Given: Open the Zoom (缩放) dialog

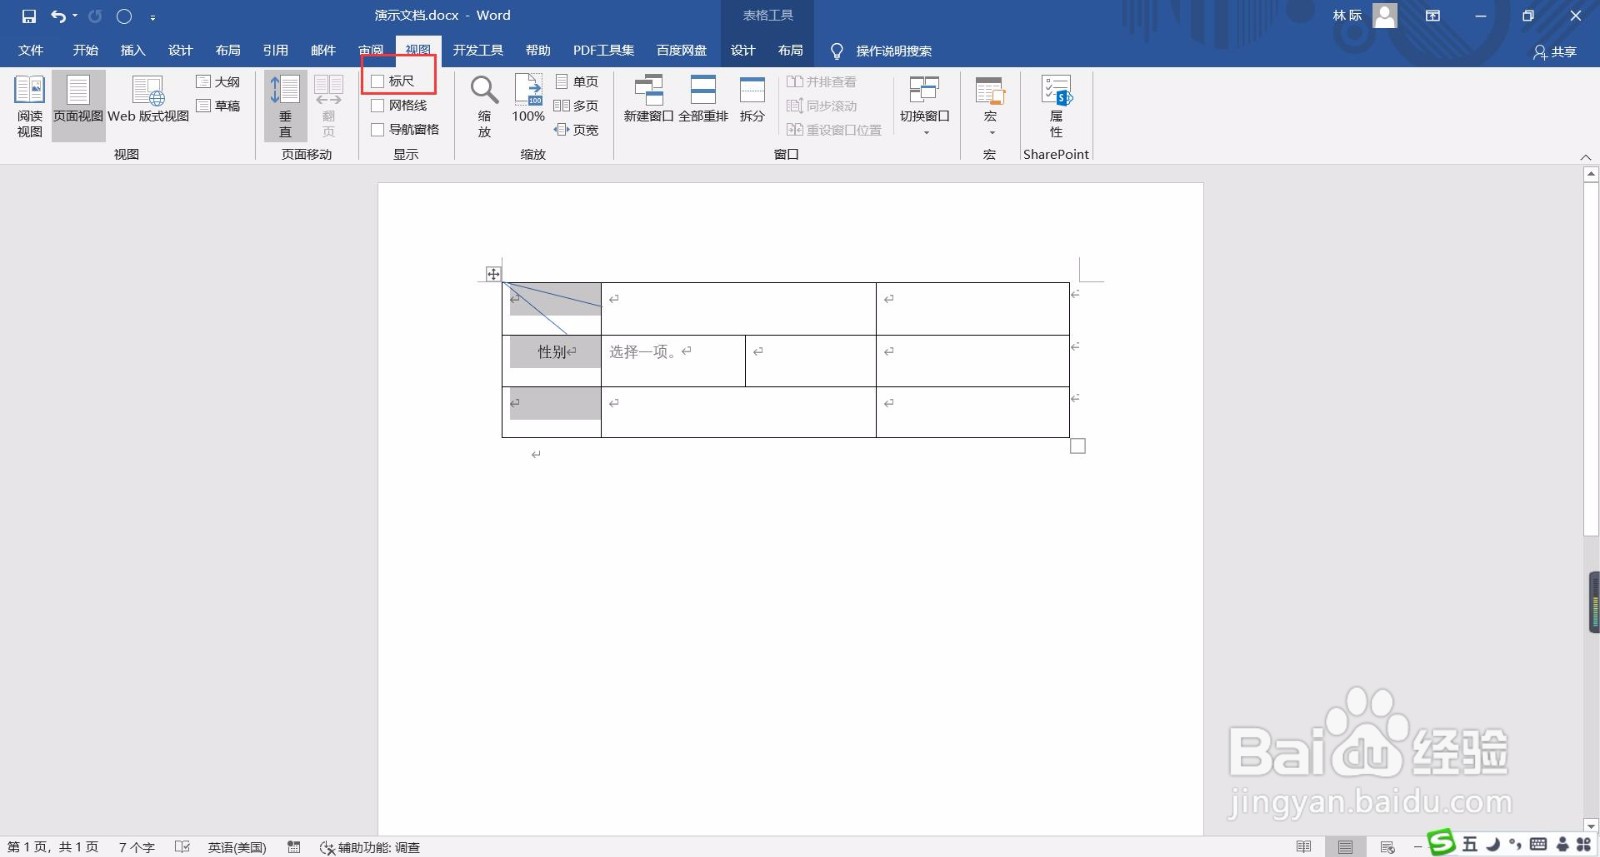Looking at the screenshot, I should click(484, 106).
